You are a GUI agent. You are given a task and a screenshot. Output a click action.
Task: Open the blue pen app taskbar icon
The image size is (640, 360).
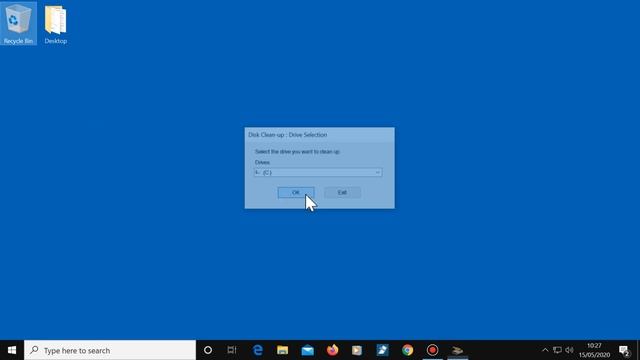point(382,350)
